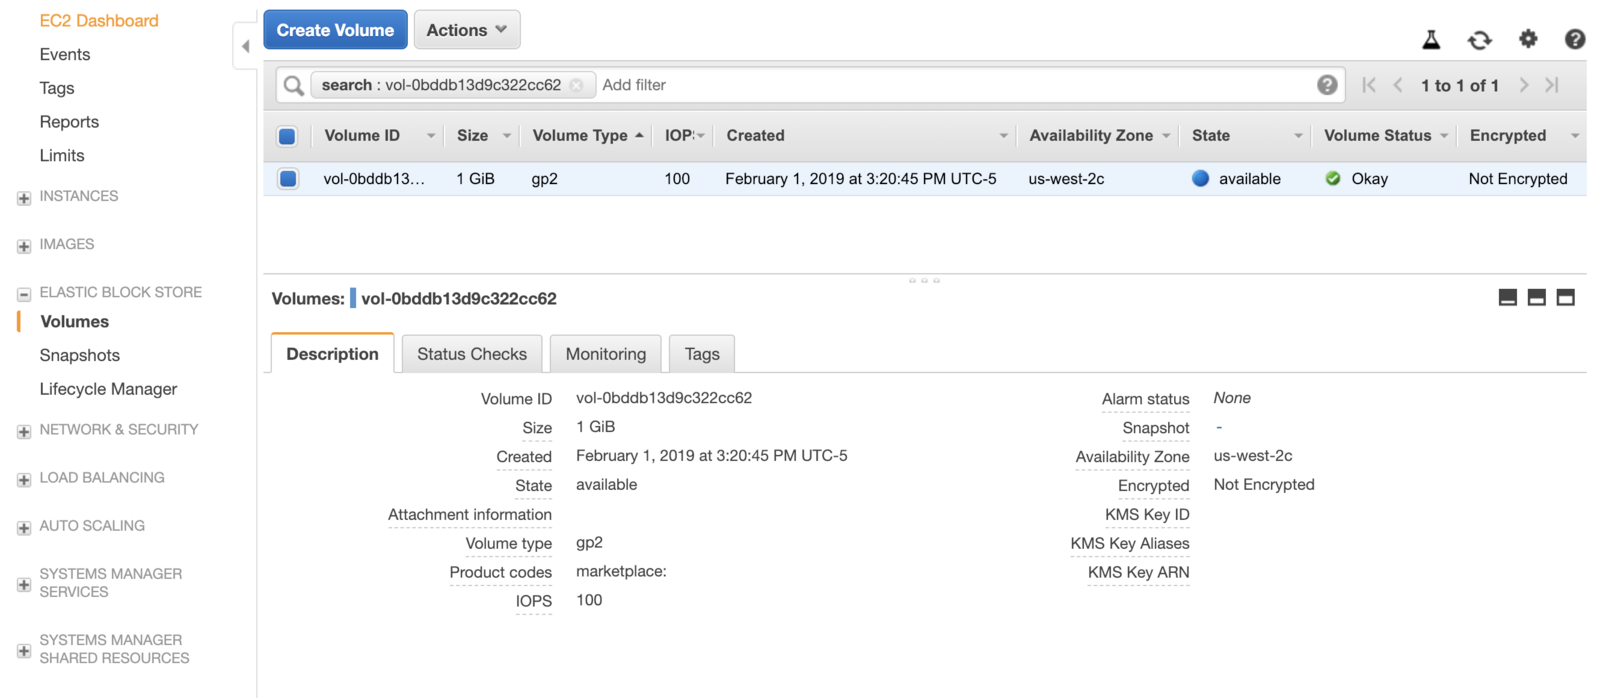Remove the vol-0bddb13d9c322cc62 search filter
The height and width of the screenshot is (698, 1600).
[x=577, y=85]
